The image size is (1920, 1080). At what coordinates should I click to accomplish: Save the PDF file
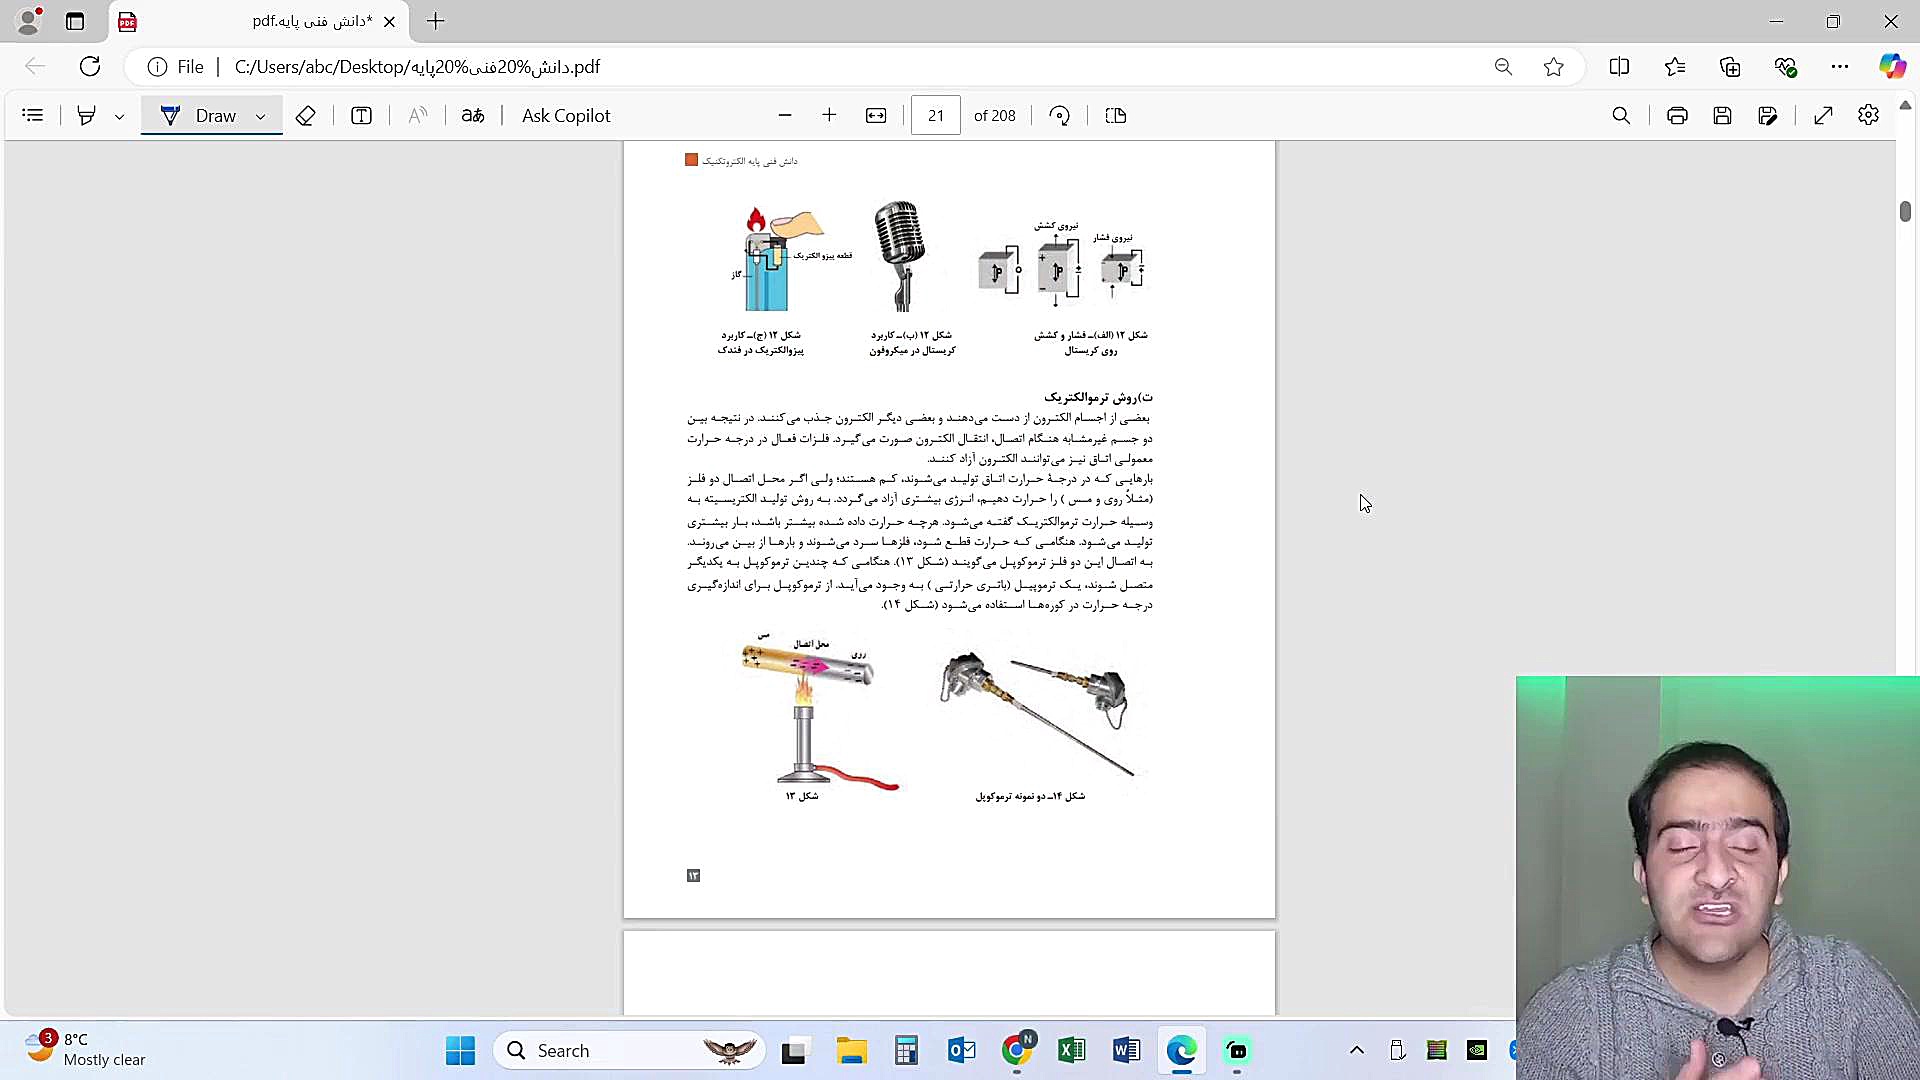pyautogui.click(x=1722, y=116)
